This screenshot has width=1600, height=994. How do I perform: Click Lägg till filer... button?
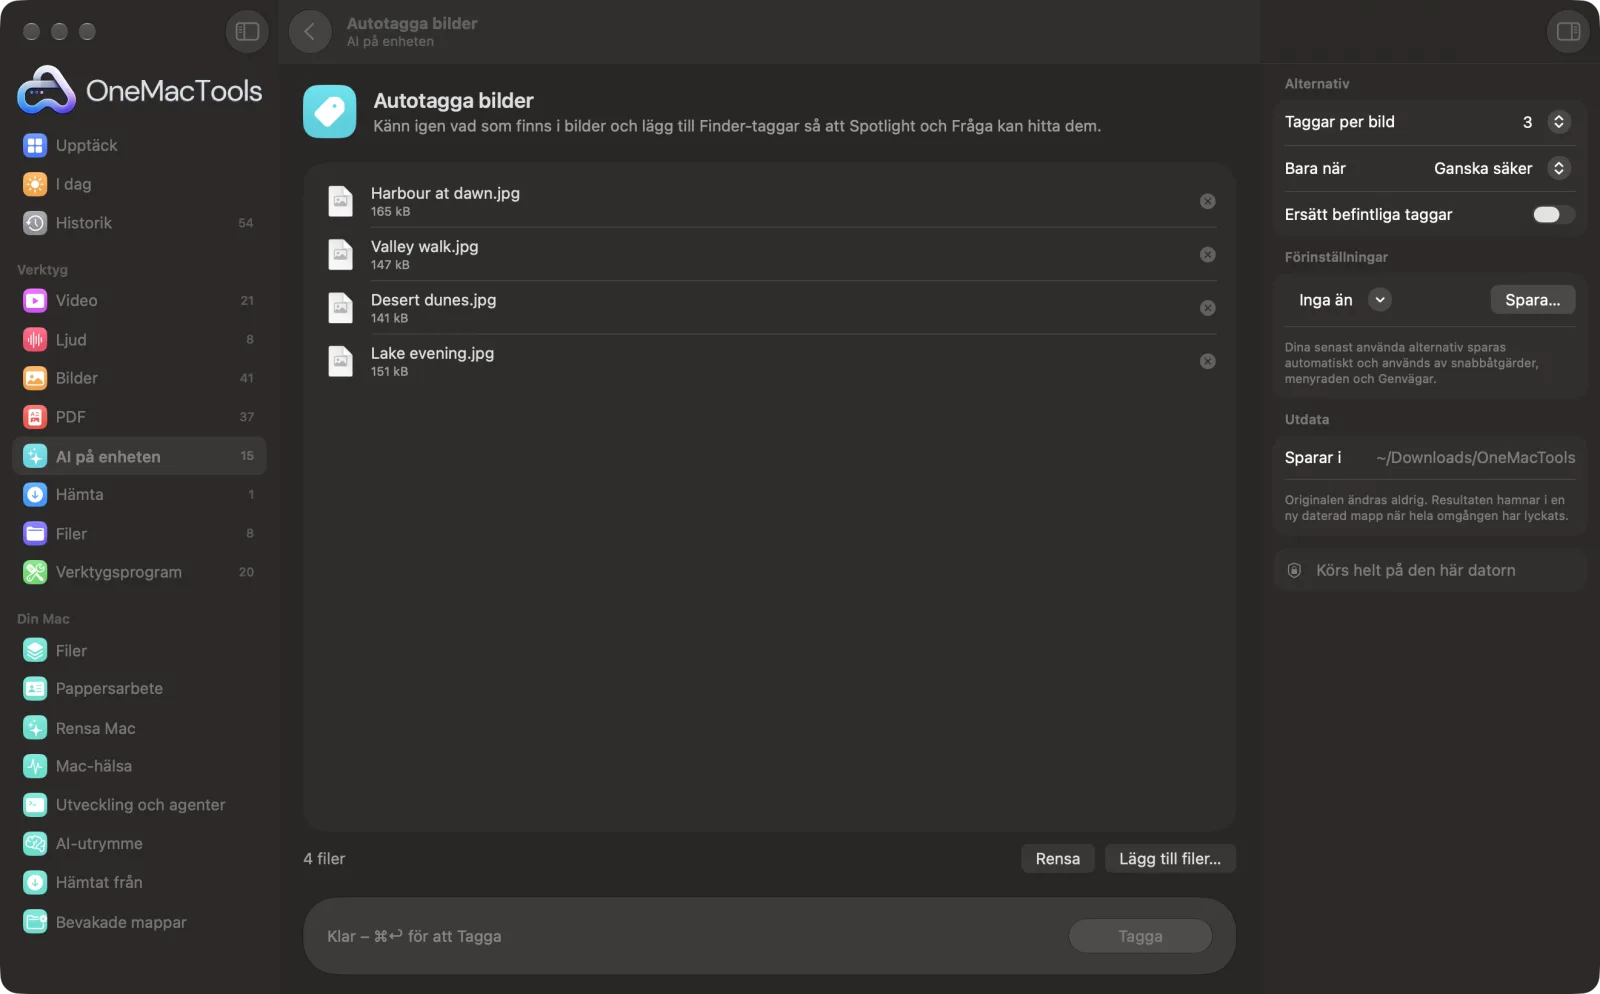1169,858
